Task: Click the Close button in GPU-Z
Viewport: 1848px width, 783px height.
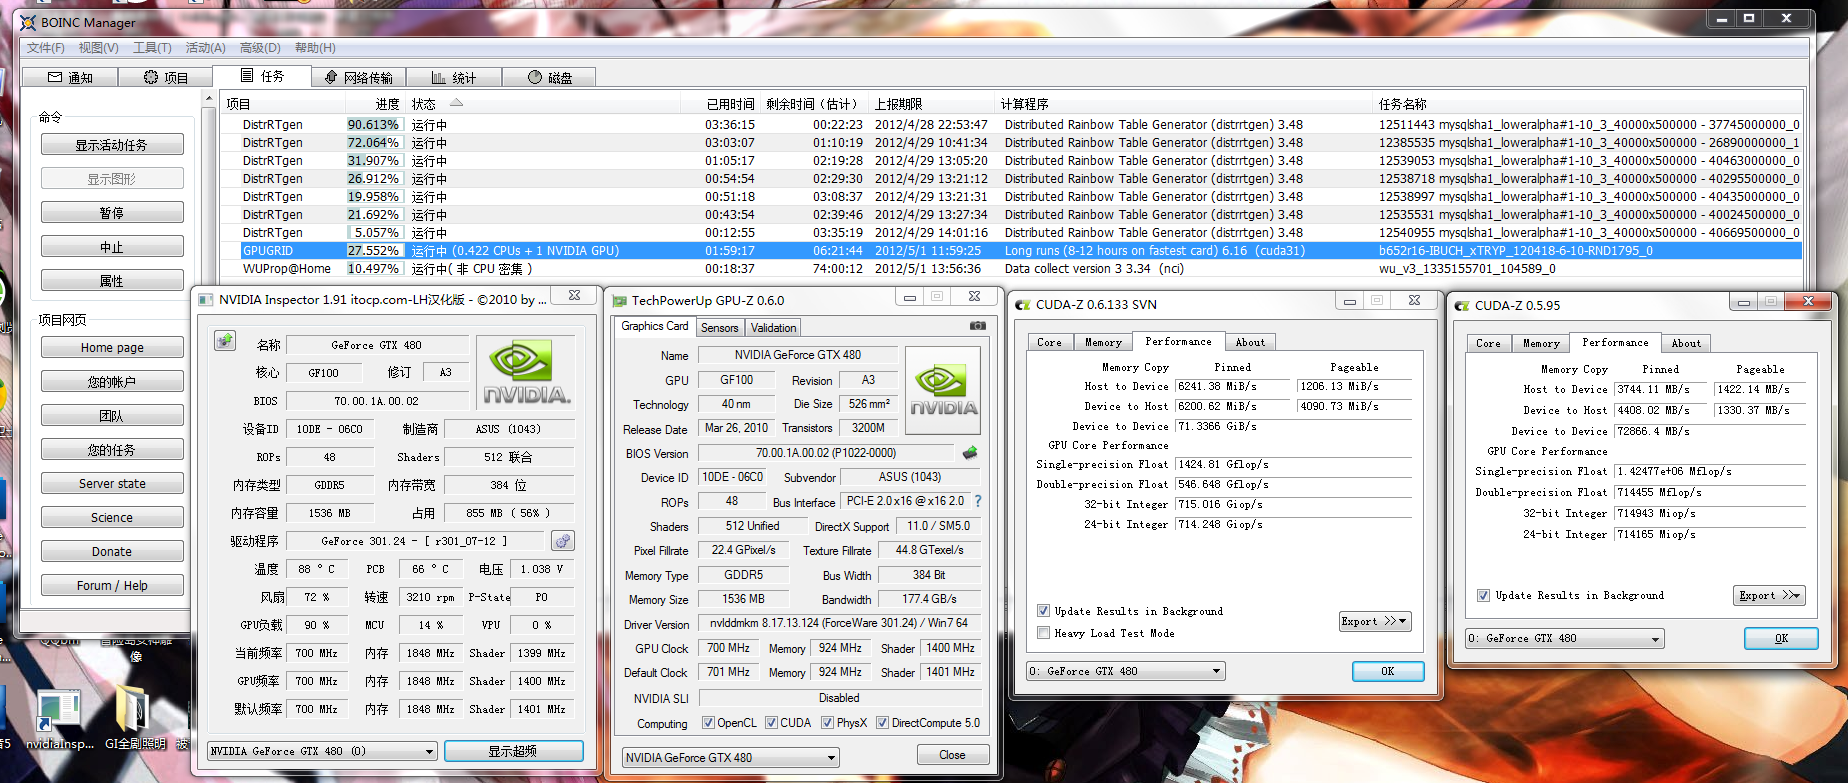Action: point(952,755)
